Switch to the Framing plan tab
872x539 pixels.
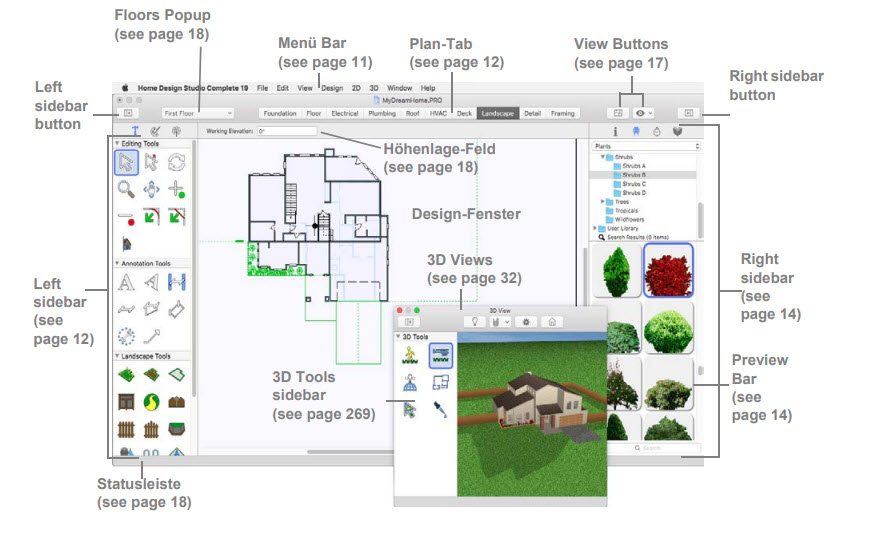(x=563, y=113)
